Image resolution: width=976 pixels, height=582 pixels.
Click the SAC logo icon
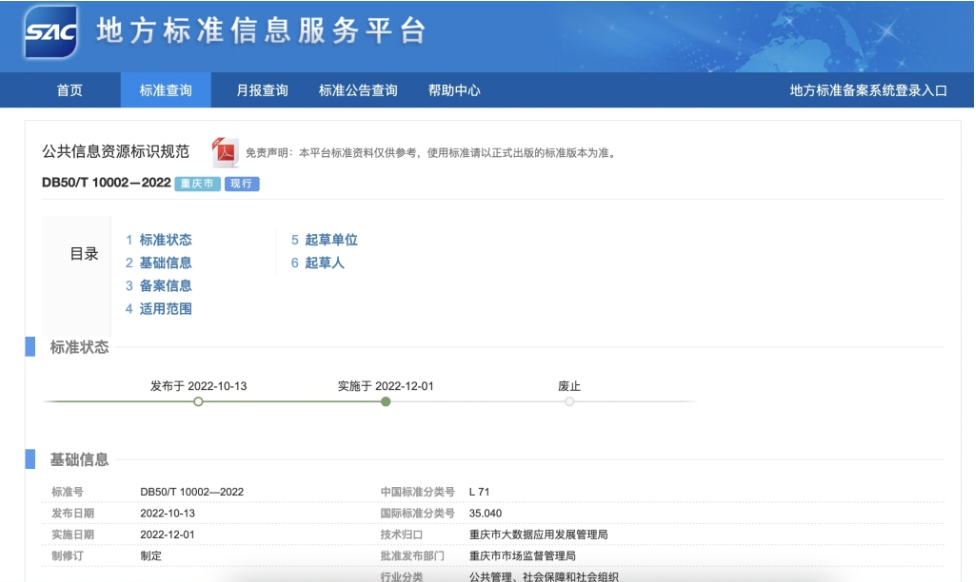tap(50, 31)
